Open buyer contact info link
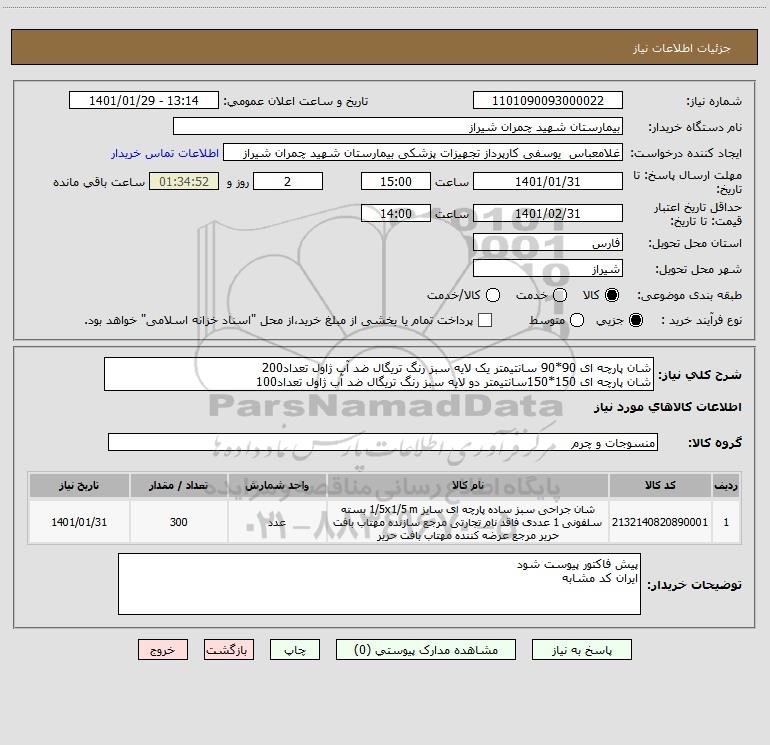The image size is (770, 745). click(x=165, y=153)
